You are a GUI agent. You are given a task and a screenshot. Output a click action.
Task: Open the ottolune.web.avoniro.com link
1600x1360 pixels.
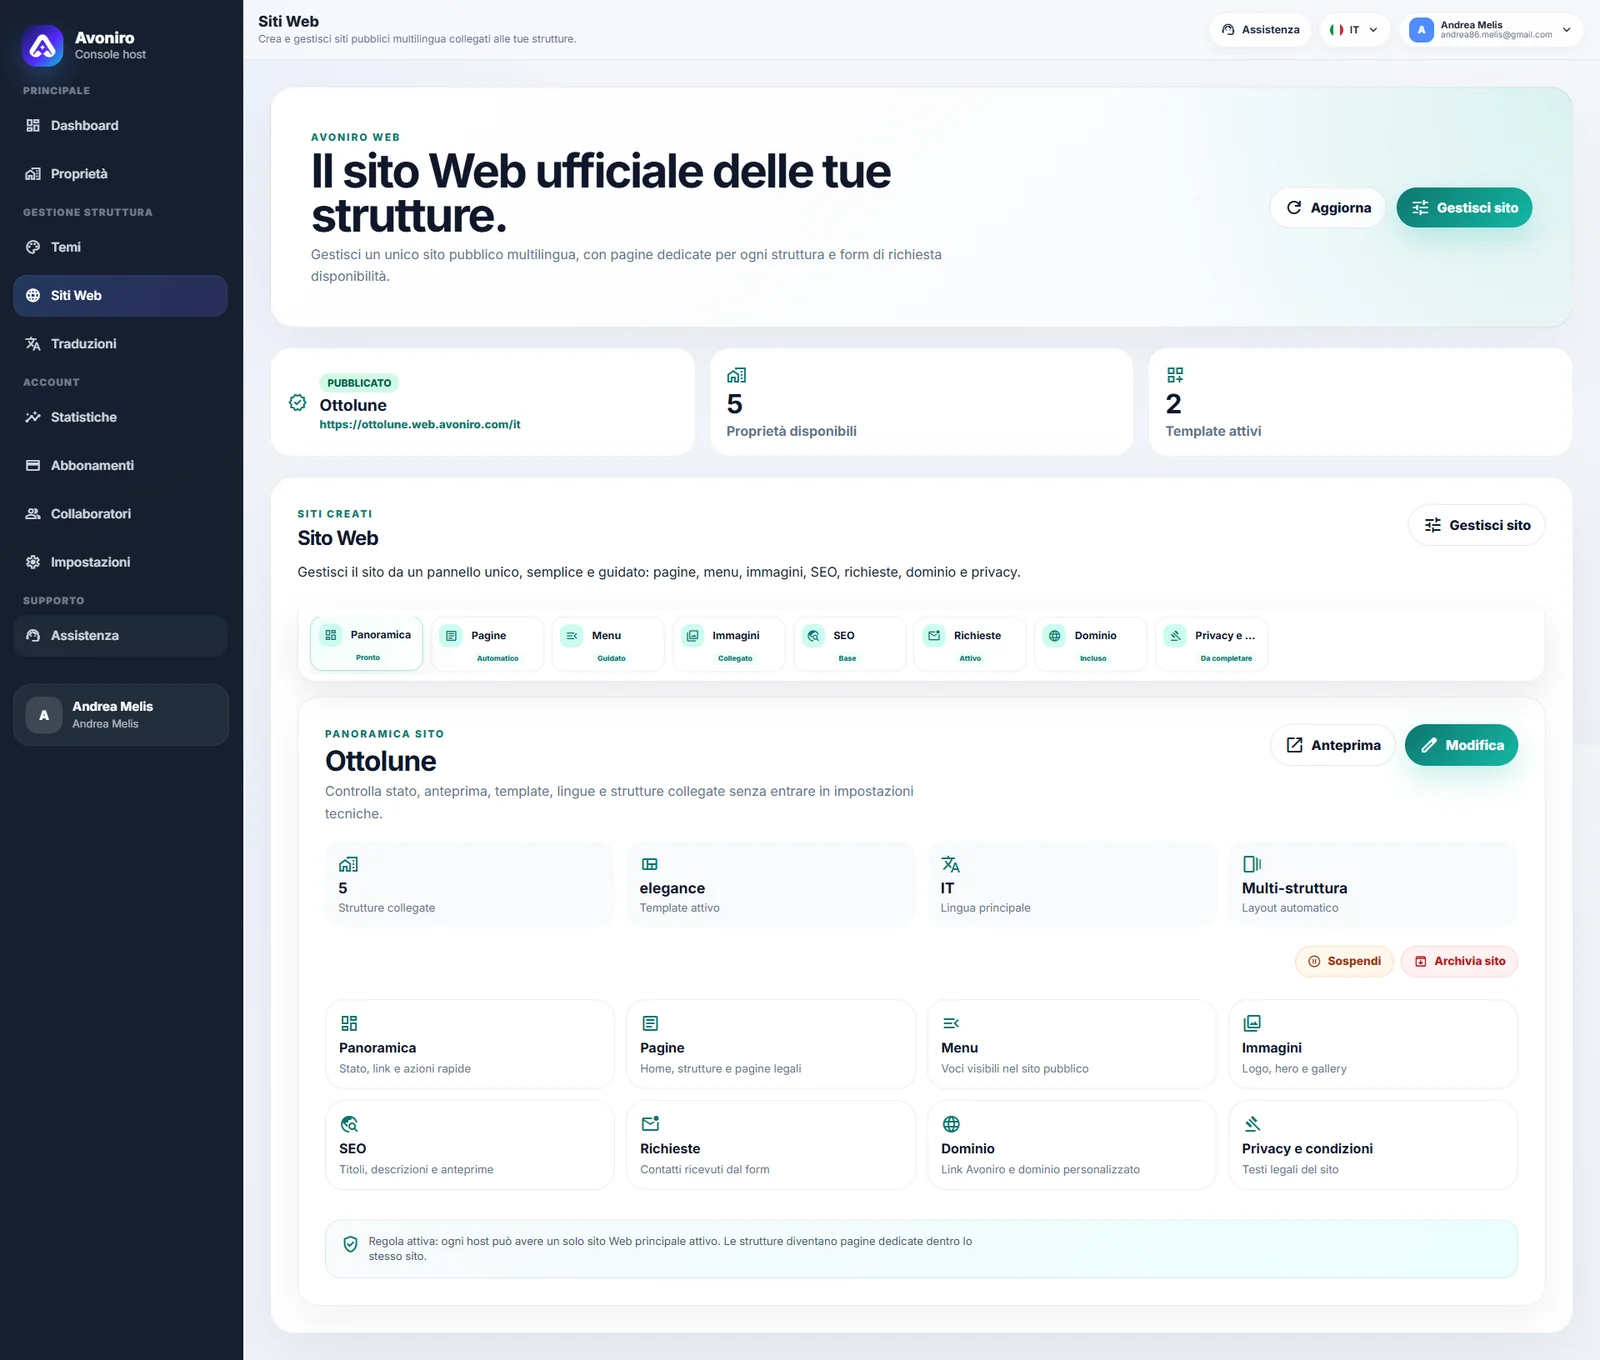[x=420, y=425]
